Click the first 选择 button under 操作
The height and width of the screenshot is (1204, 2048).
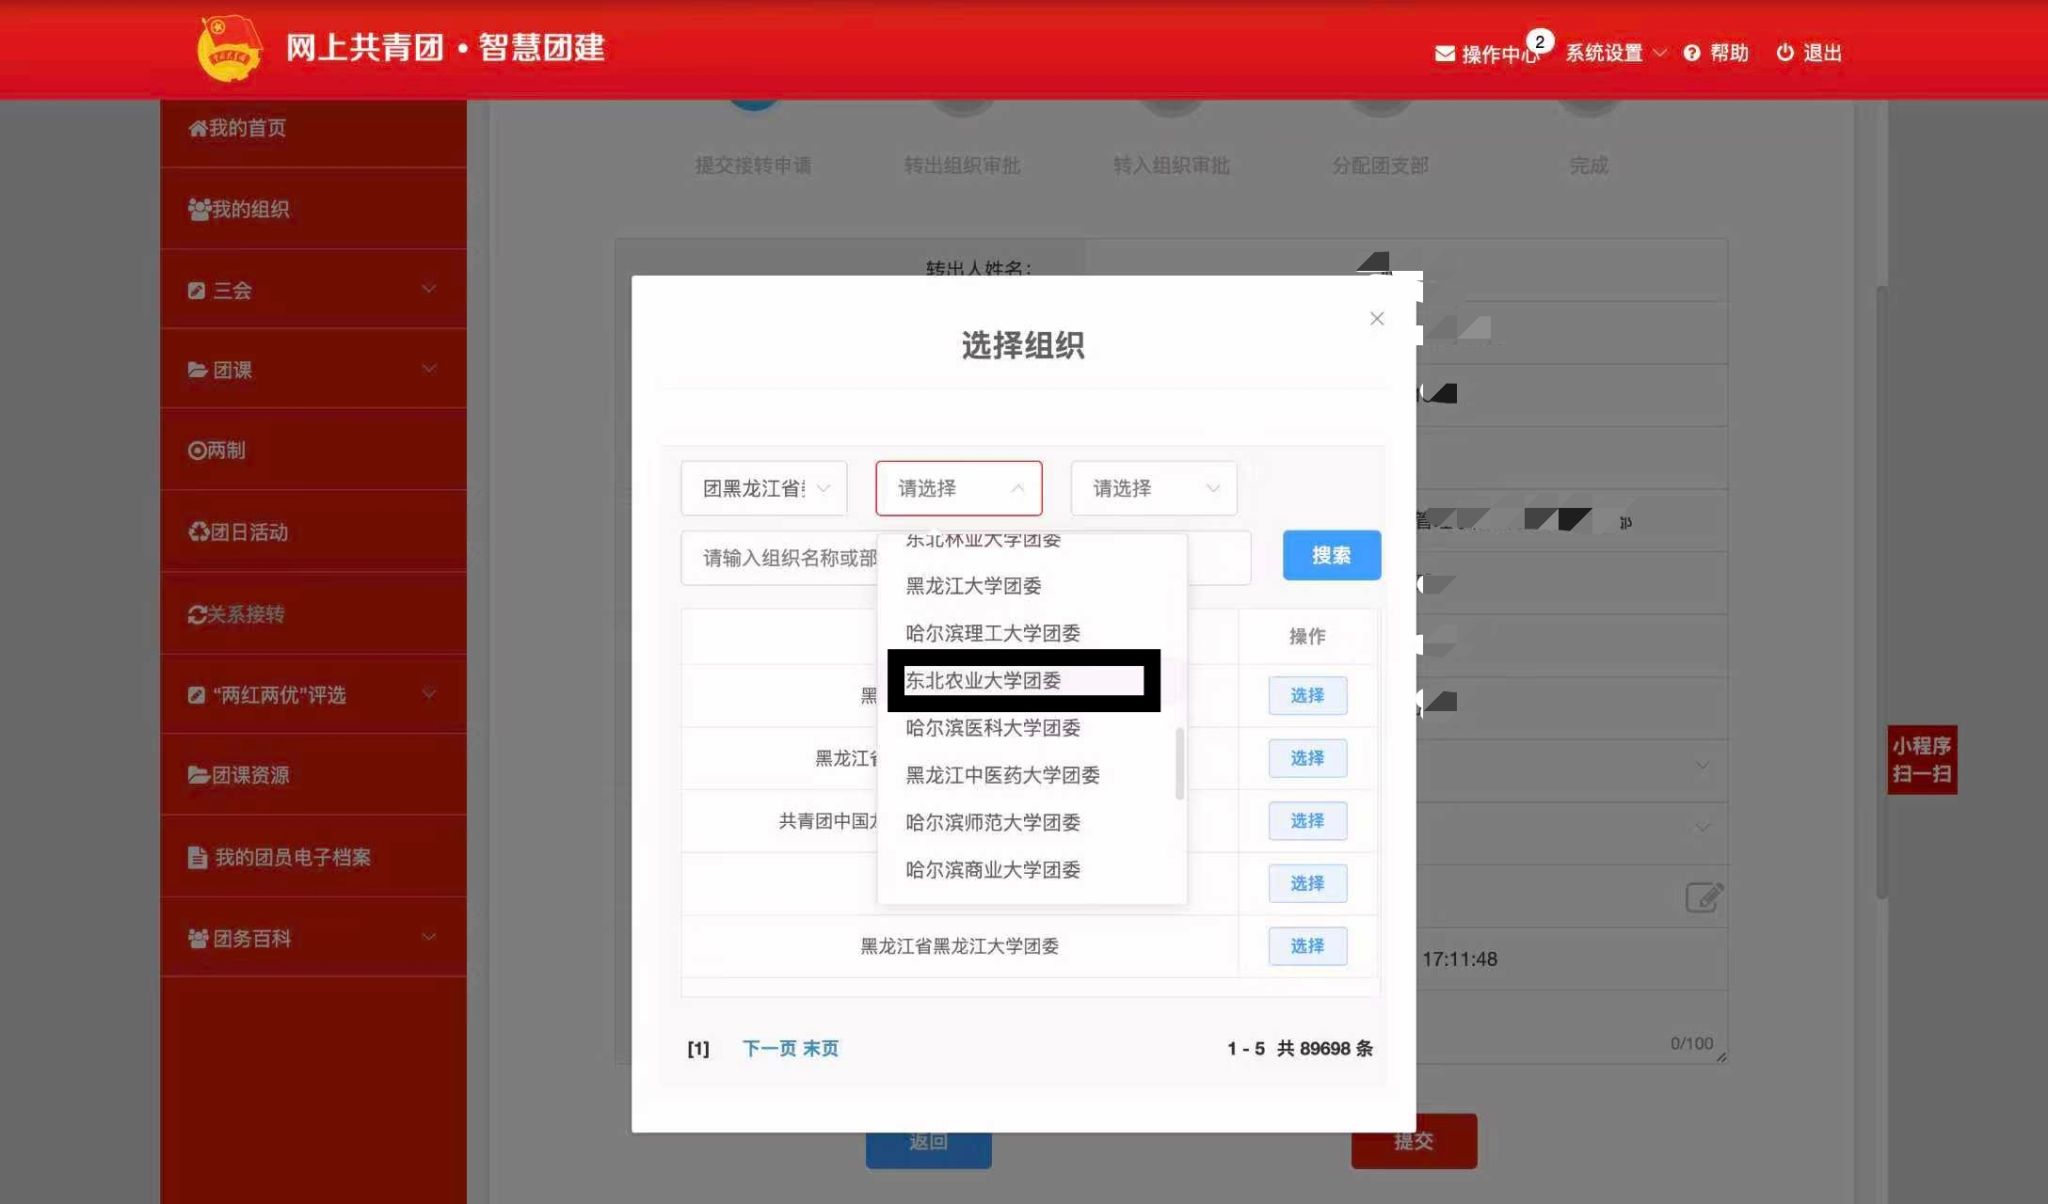(1308, 695)
